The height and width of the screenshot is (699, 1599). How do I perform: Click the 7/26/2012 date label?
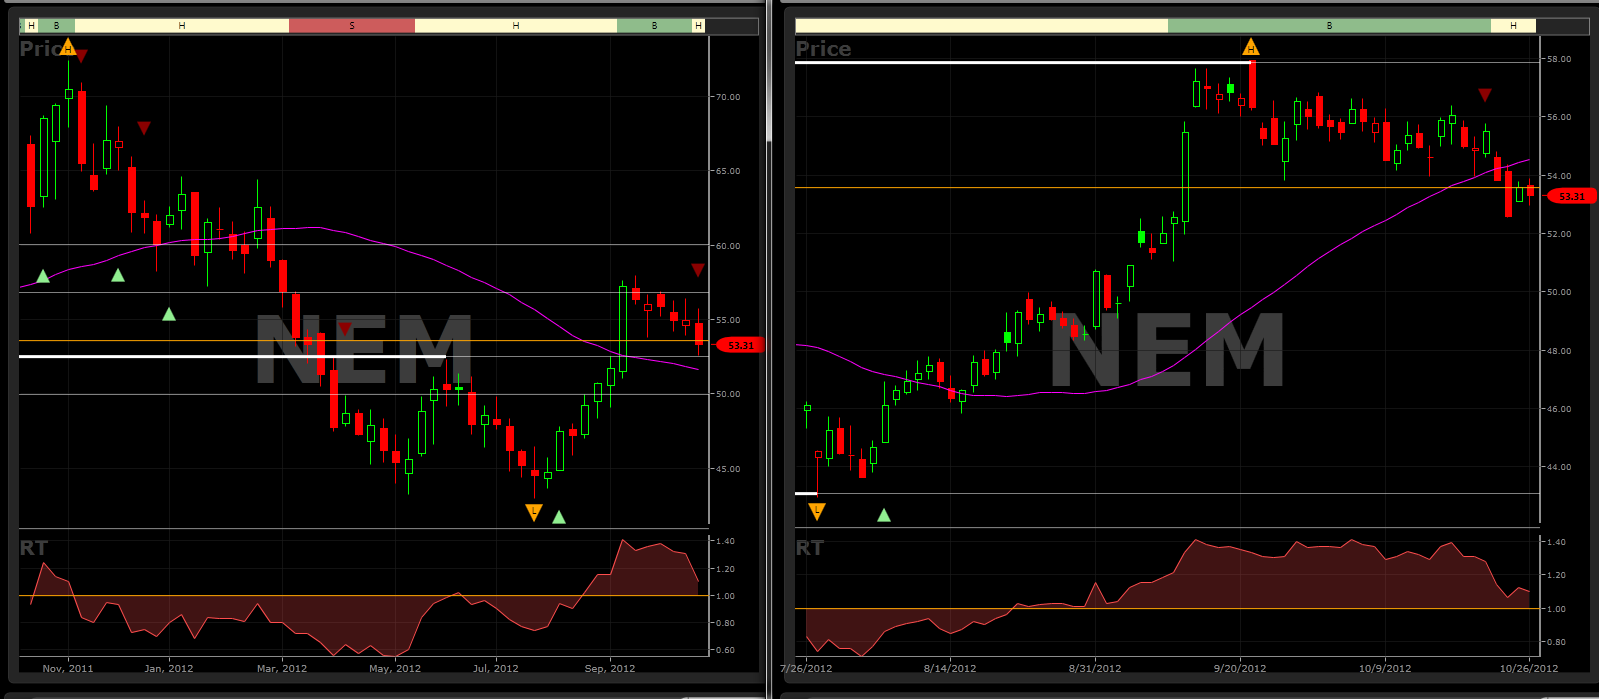805,668
